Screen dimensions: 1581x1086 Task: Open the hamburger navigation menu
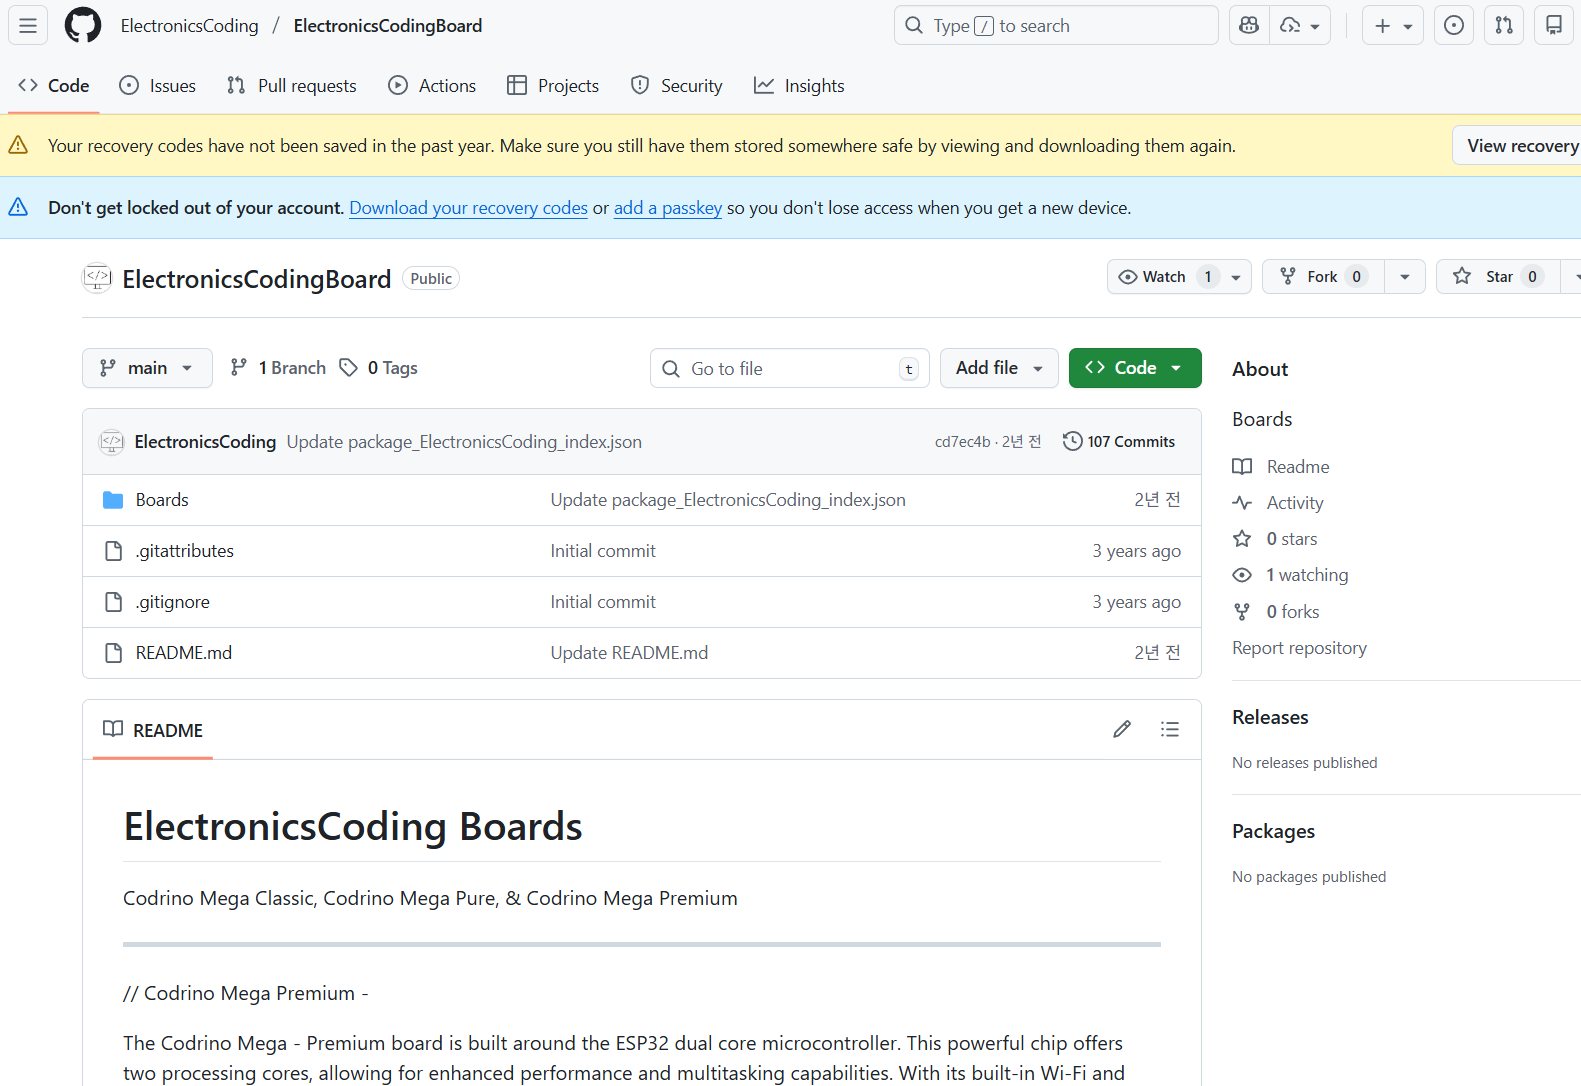coord(28,26)
